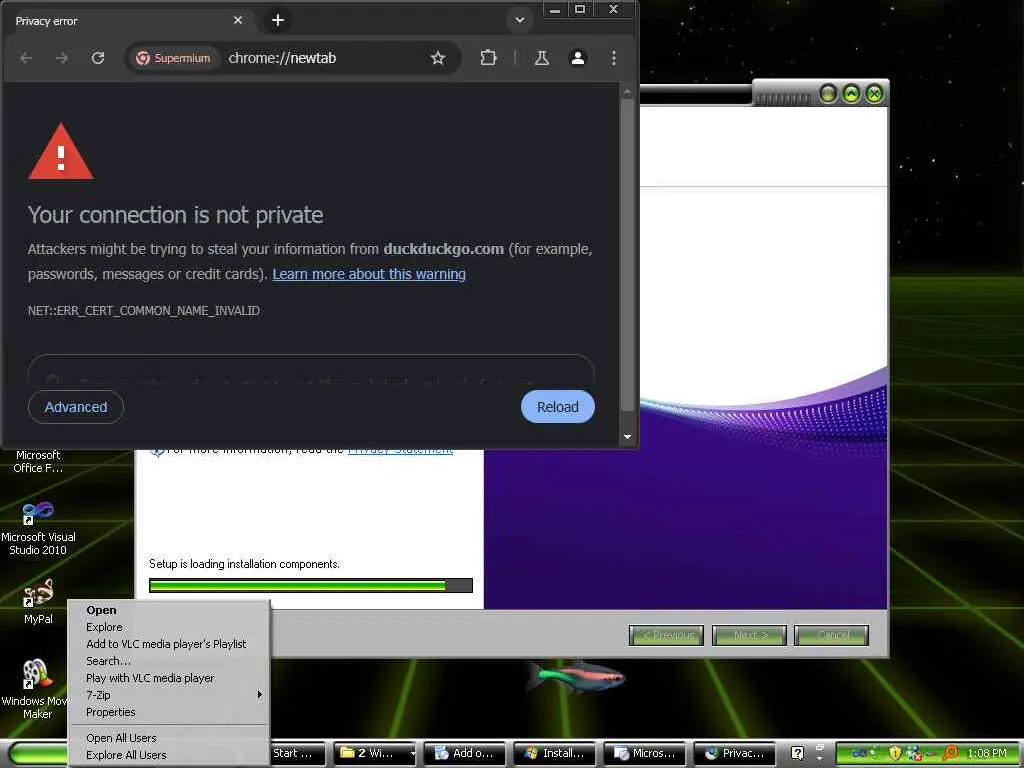The image size is (1024, 768).
Task: Open Learn more about this warning link
Action: click(x=369, y=274)
